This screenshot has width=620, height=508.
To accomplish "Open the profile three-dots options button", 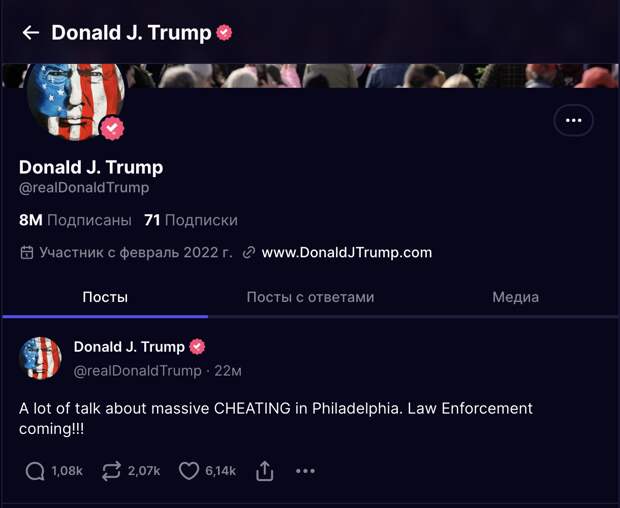I will pos(573,120).
